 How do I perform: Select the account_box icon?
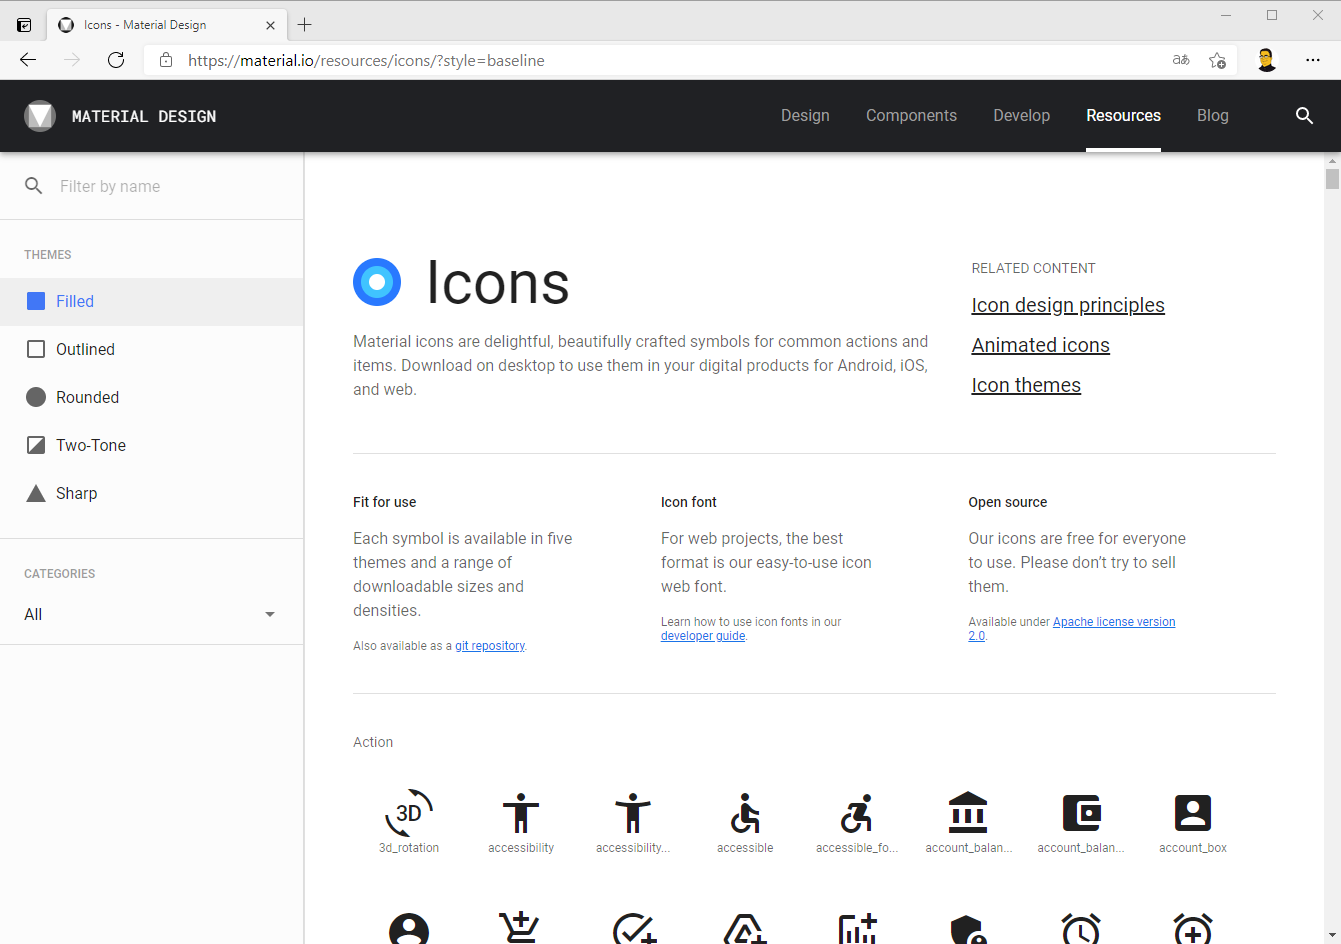click(x=1193, y=814)
